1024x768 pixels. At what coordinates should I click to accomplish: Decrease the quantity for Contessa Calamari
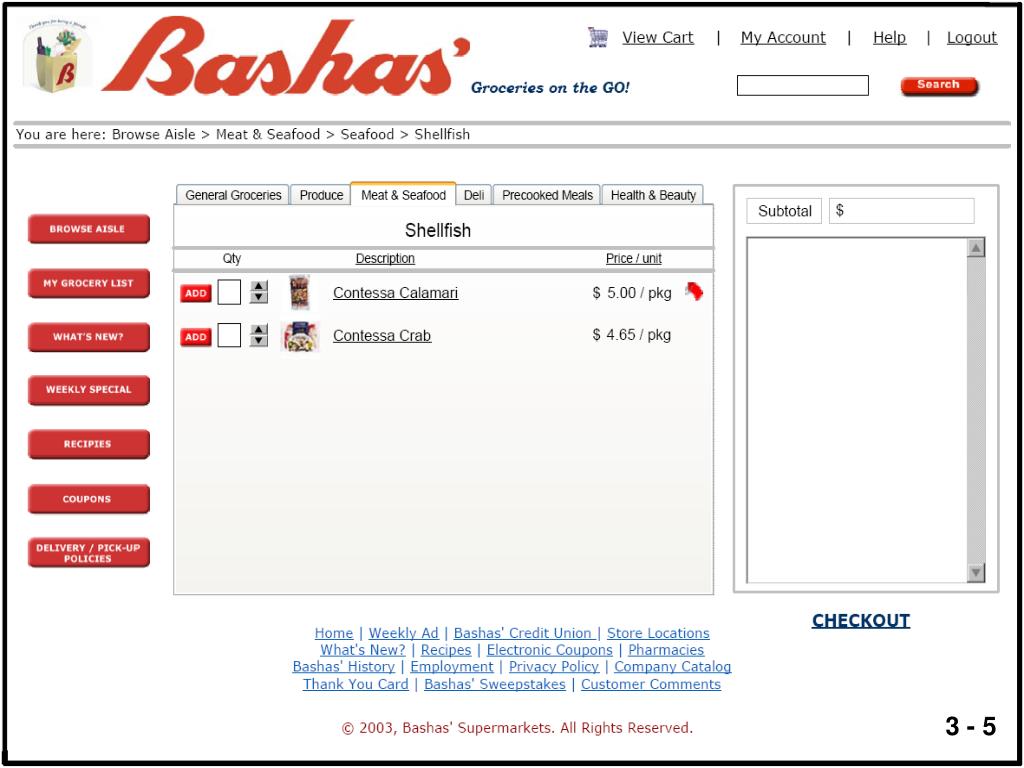[259, 298]
